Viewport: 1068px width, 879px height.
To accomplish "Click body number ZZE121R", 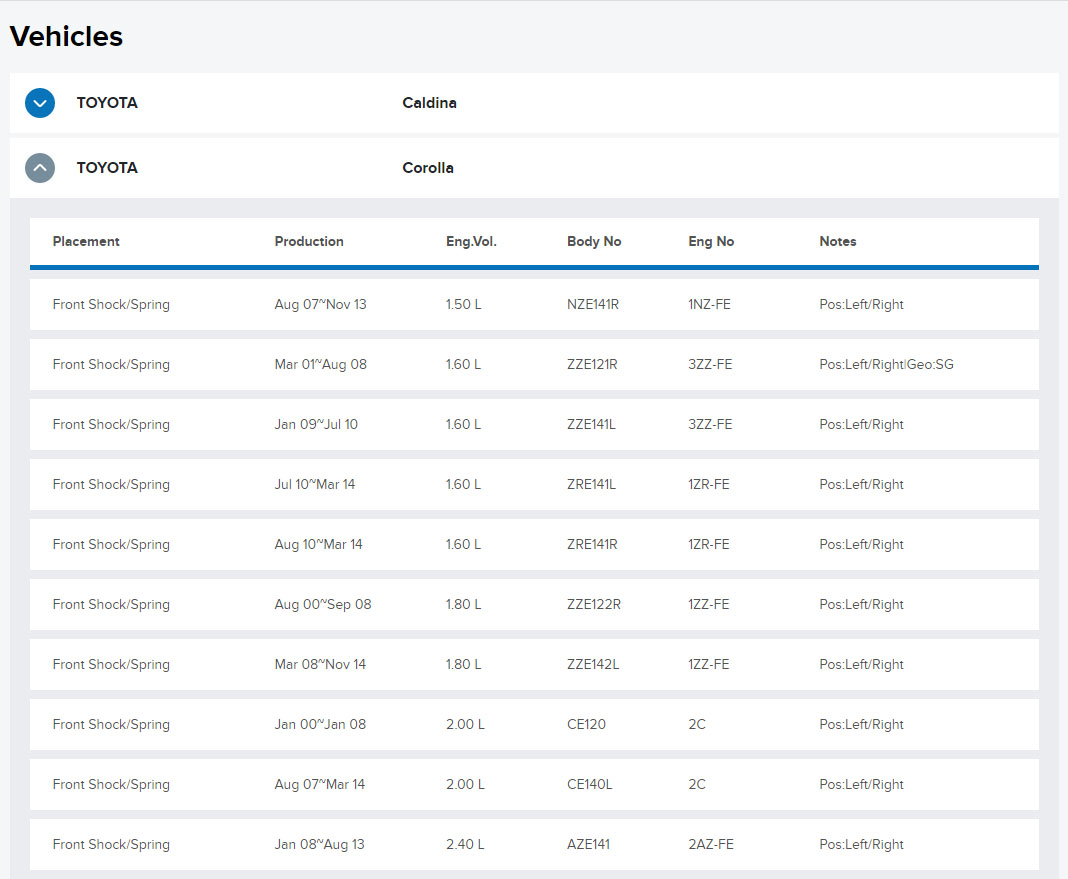I will coord(592,364).
